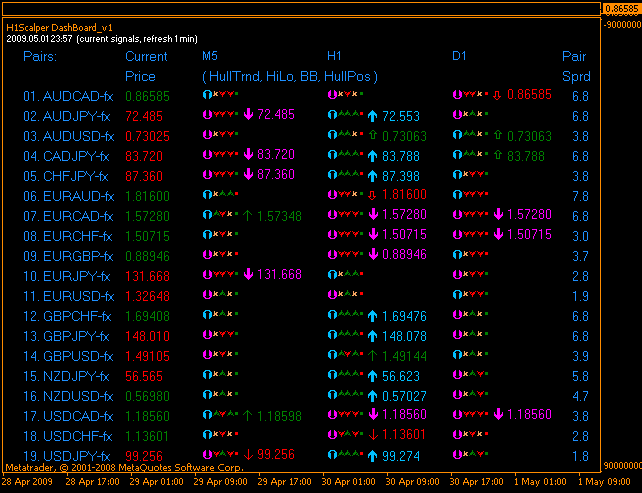
Task: Click the magenta down arrow beside M5 87.360
Action: click(249, 174)
